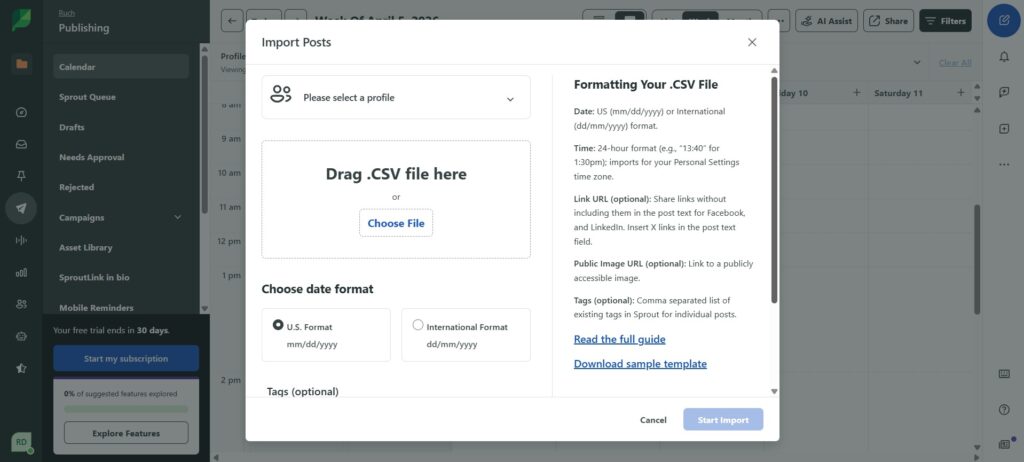Open the RD user avatar menu
The image size is (1024, 462).
(x=22, y=442)
